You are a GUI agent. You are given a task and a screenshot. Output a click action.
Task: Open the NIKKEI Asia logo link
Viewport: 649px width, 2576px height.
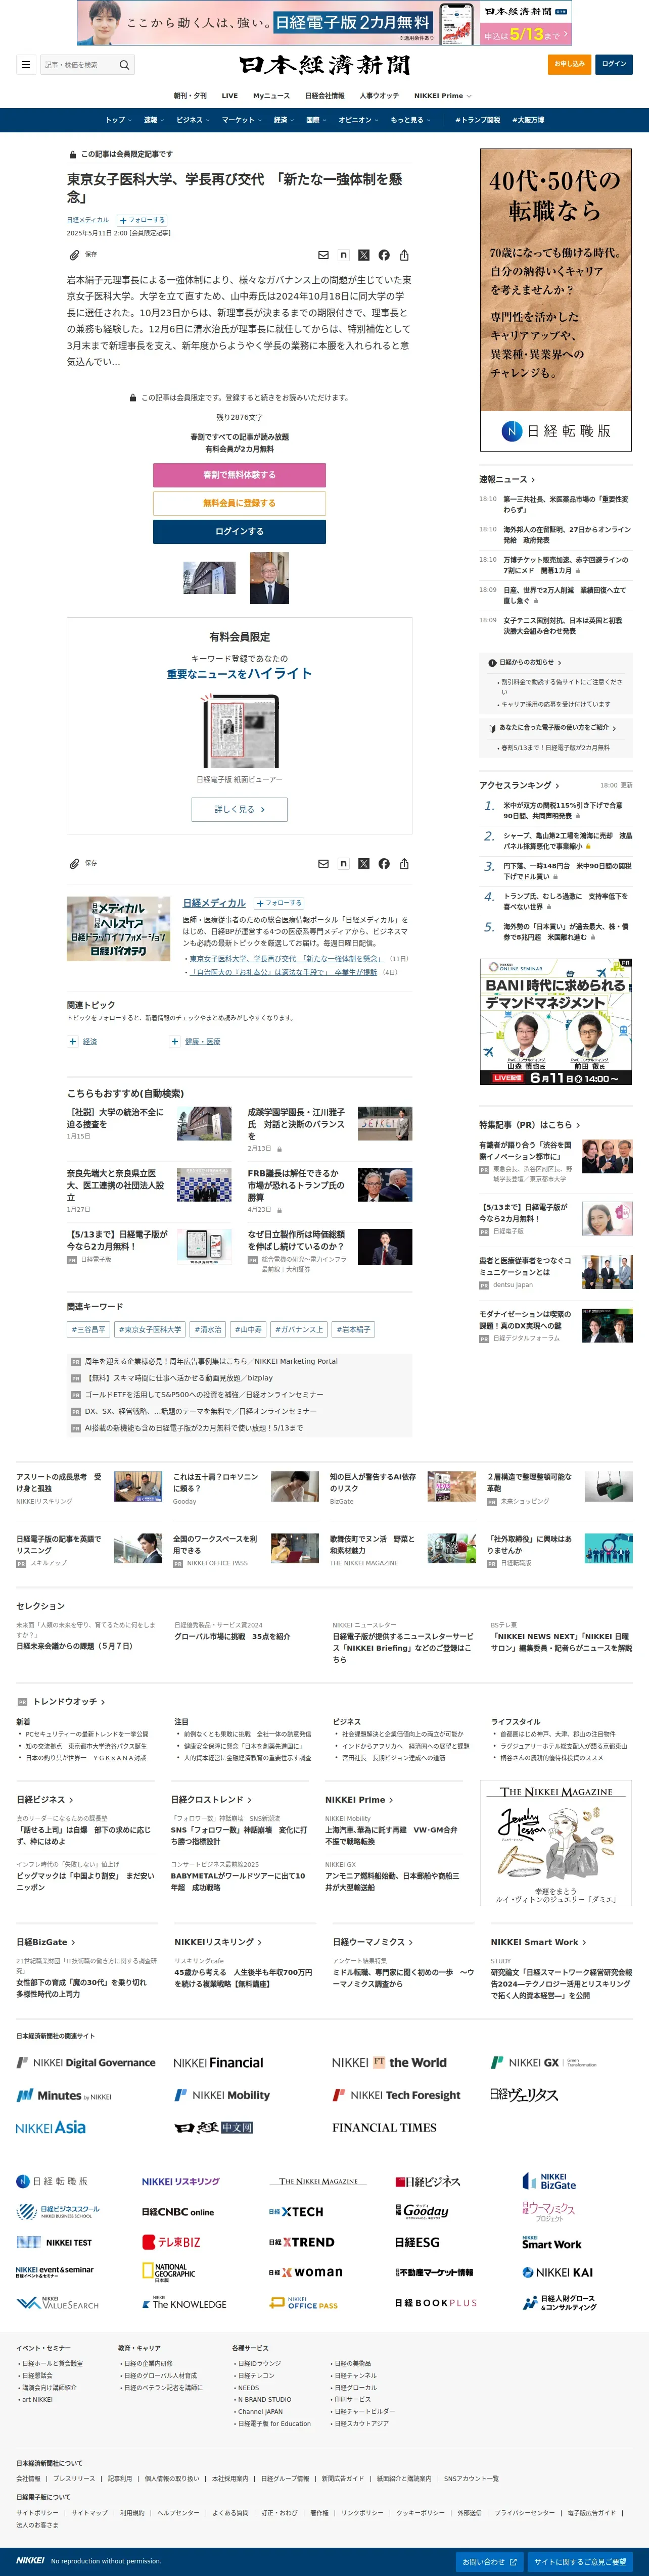(51, 2127)
